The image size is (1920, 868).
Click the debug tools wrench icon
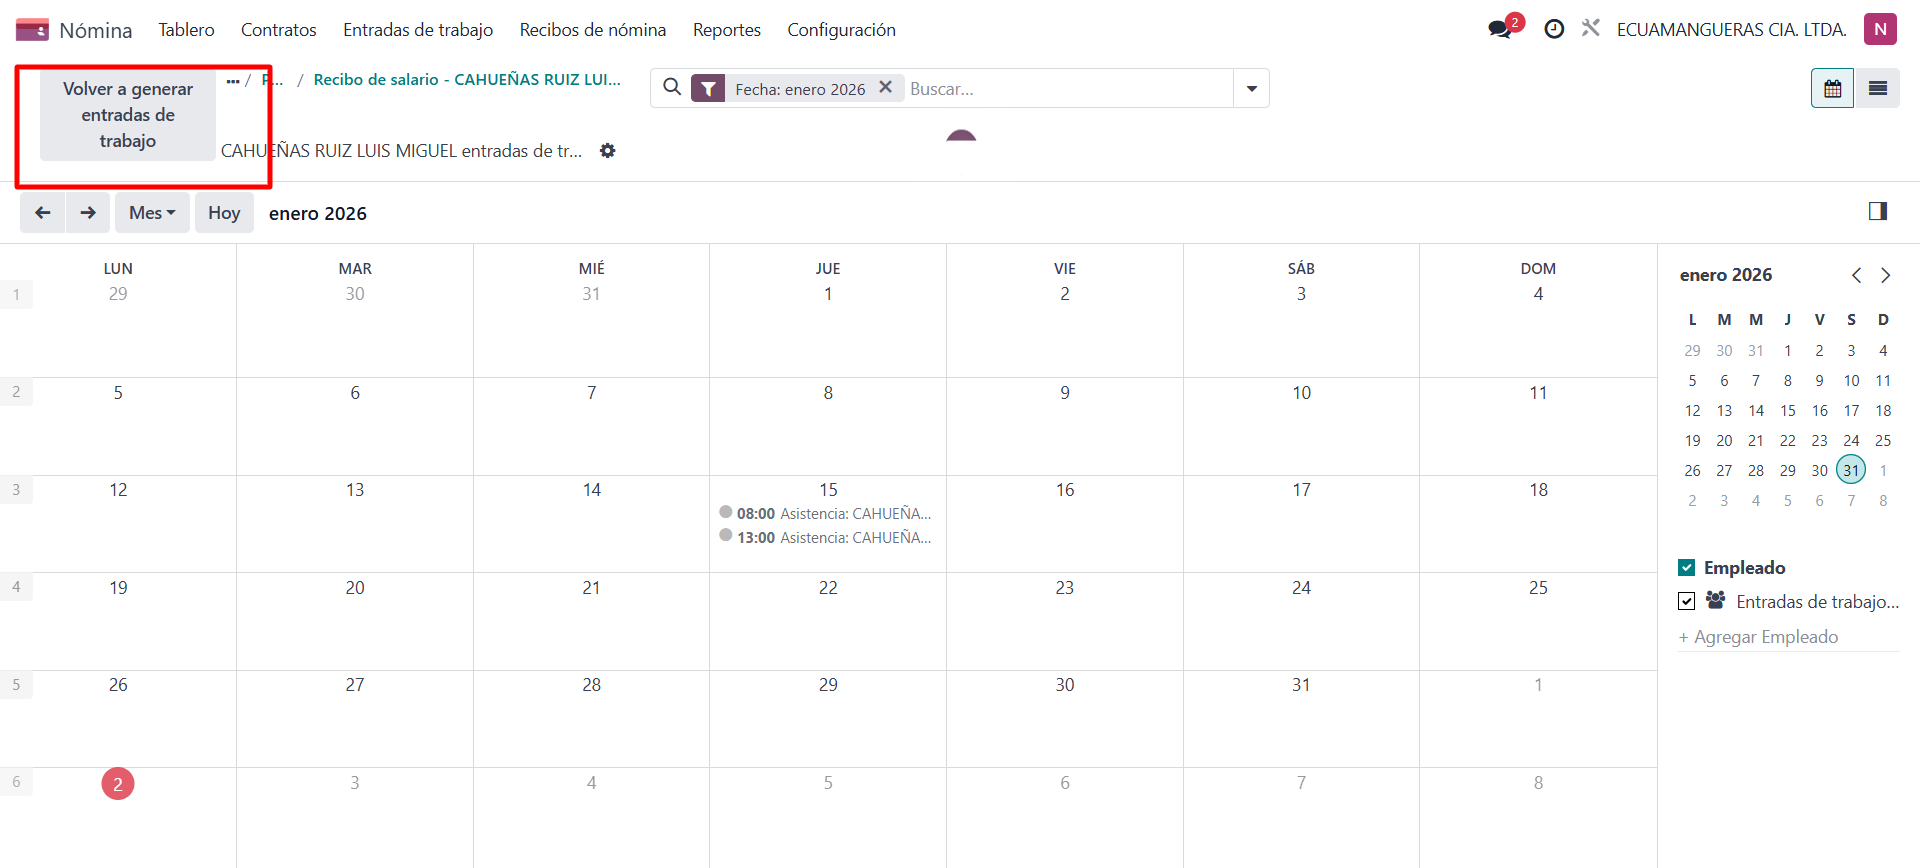[x=1591, y=29]
